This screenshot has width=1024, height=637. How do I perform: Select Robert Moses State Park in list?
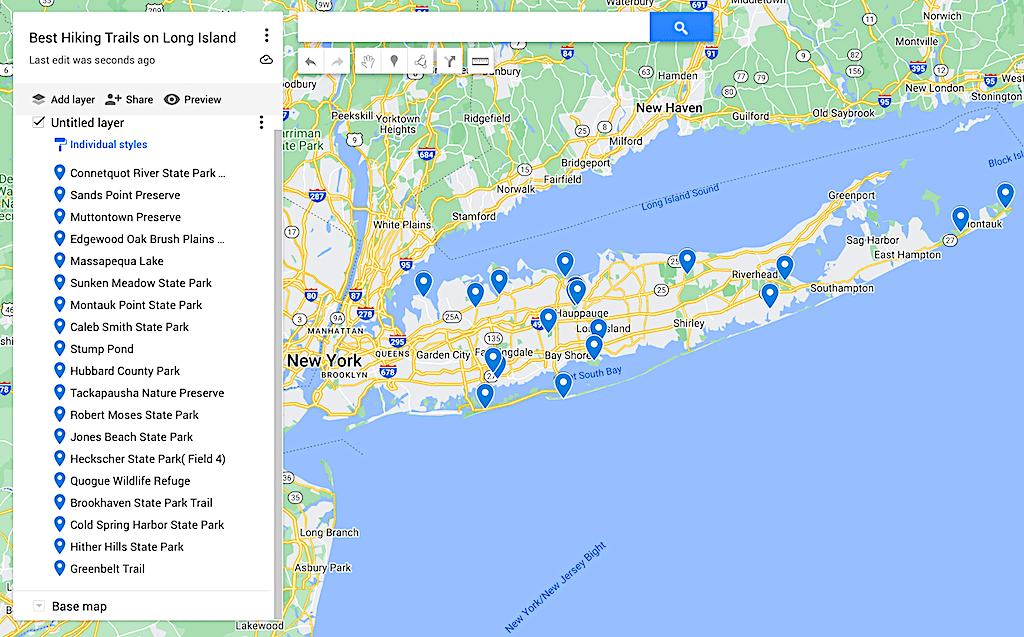click(135, 415)
